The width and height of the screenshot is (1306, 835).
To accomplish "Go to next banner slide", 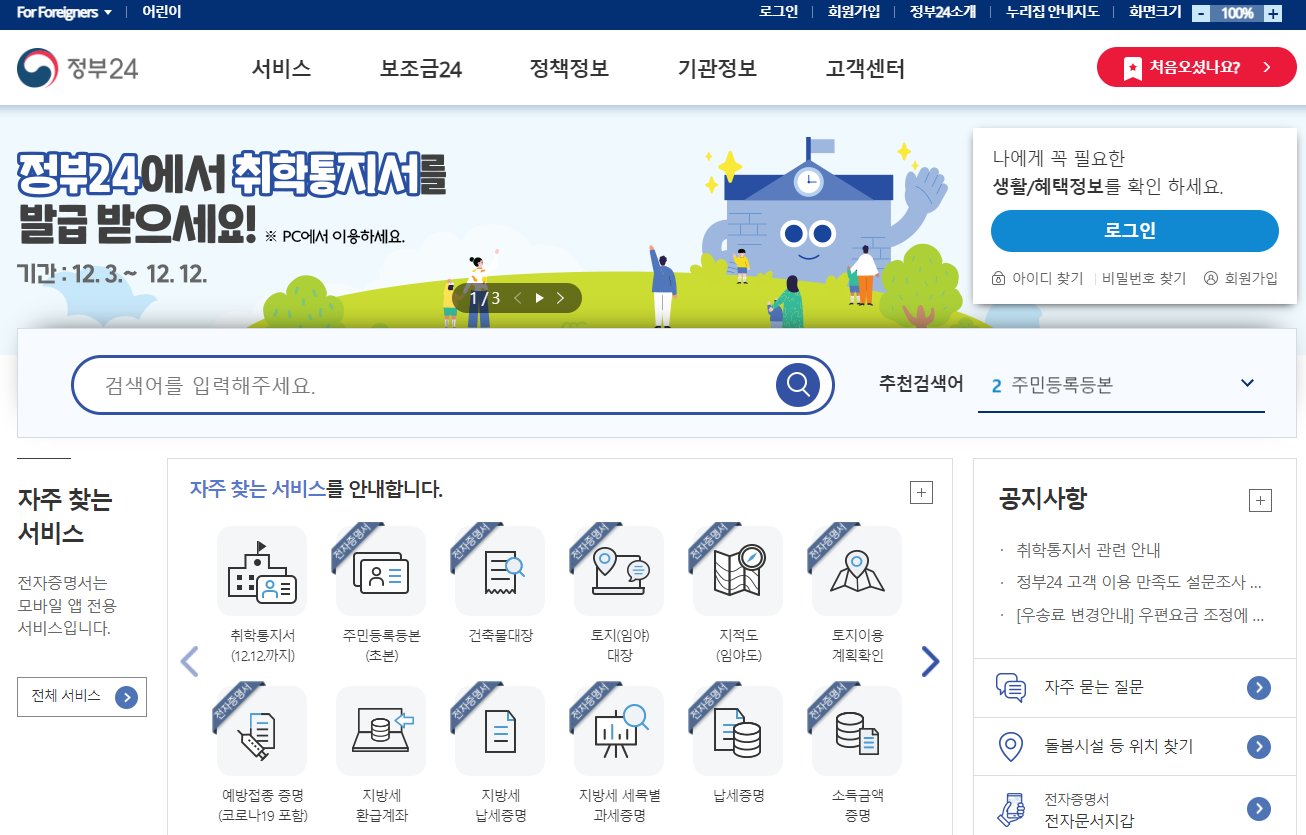I will 561,298.
